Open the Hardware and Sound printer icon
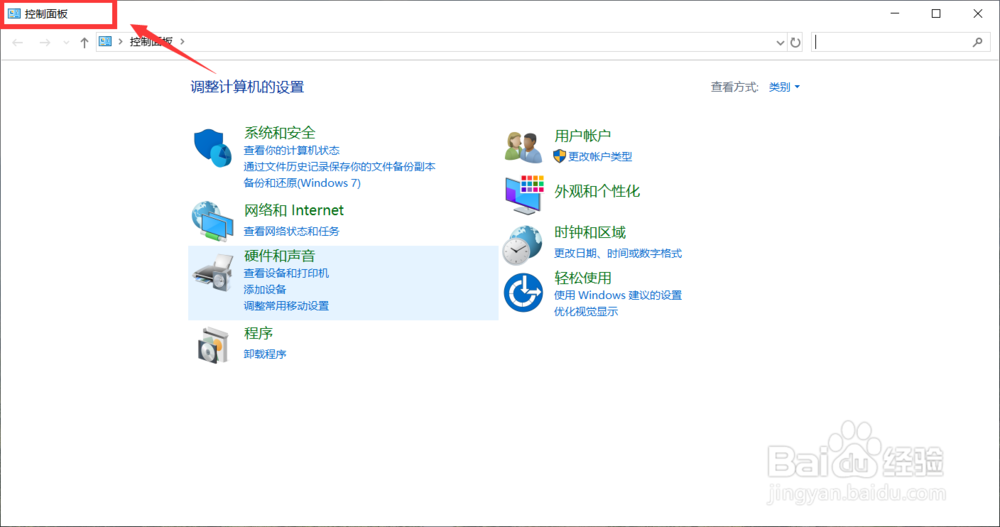This screenshot has width=1000, height=527. (x=213, y=272)
